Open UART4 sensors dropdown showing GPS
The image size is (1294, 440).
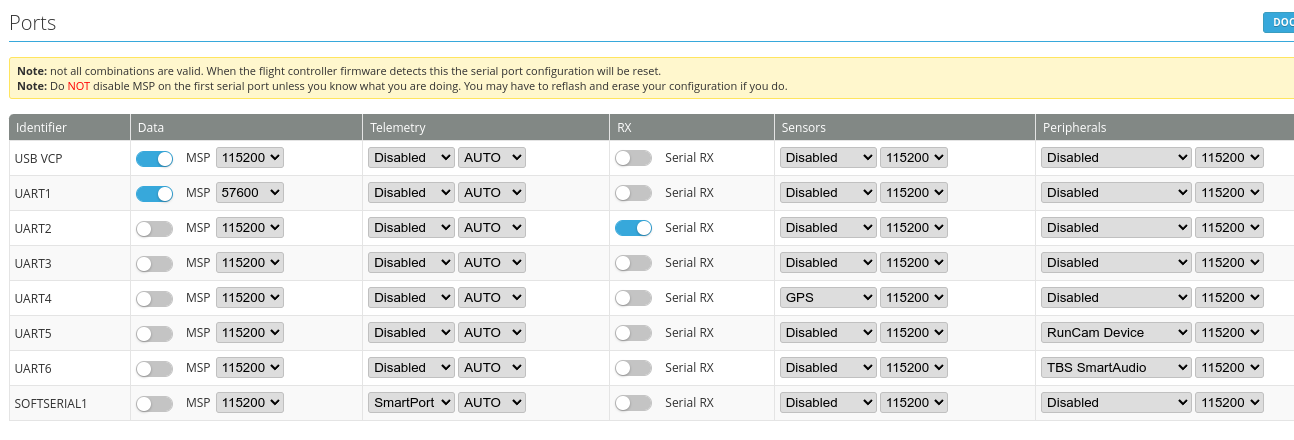[827, 297]
